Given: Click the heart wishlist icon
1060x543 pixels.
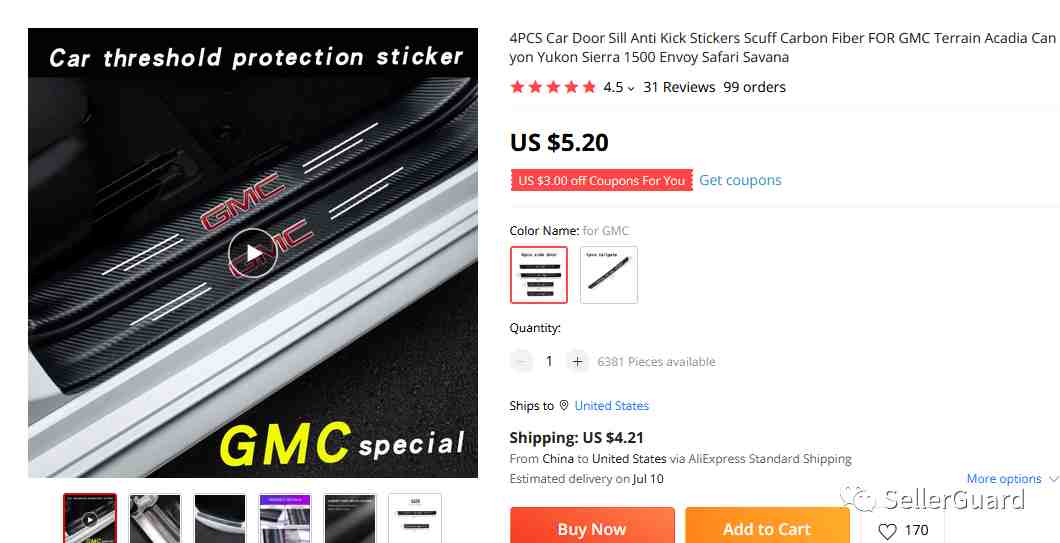Looking at the screenshot, I should (887, 532).
